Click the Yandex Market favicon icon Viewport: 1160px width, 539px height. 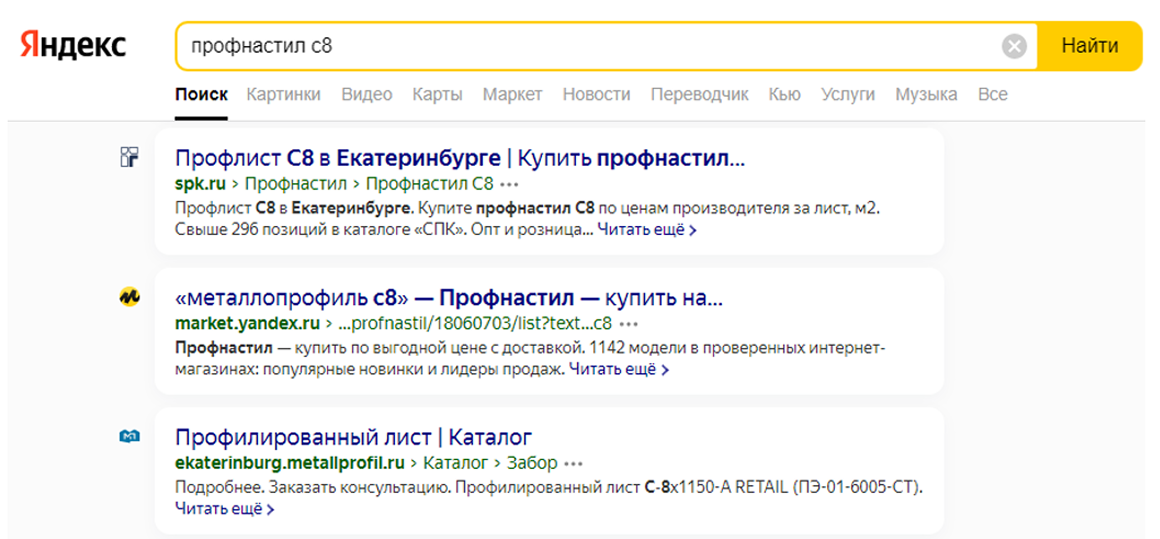[129, 296]
